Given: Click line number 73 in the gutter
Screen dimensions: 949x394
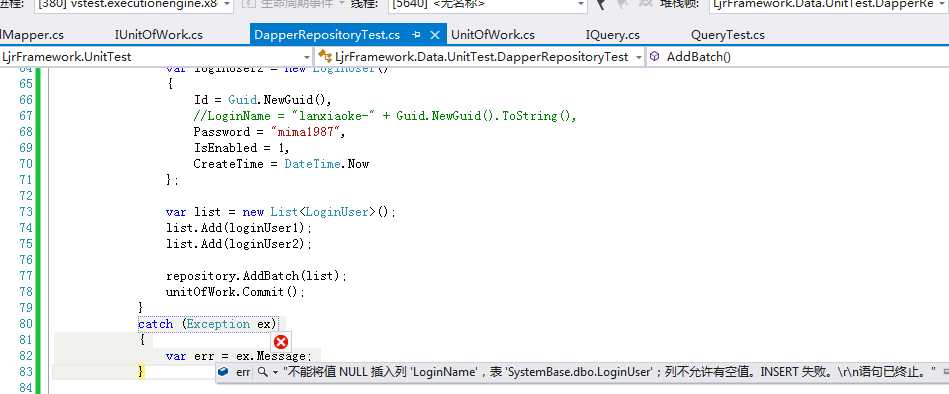Looking at the screenshot, I should pos(25,212).
